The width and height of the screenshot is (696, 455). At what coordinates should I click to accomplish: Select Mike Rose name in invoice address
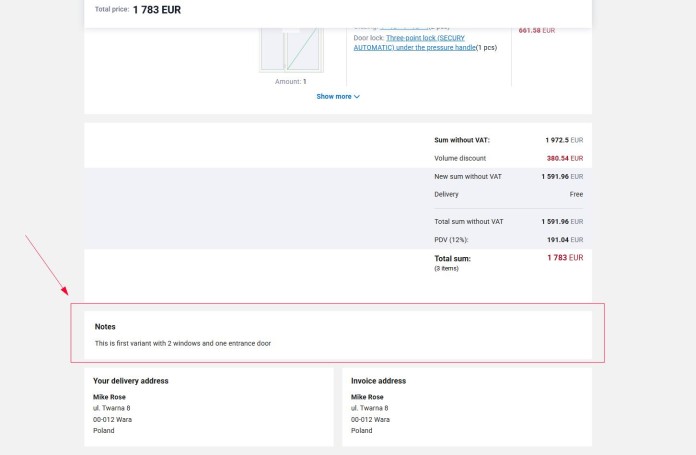[x=367, y=397]
